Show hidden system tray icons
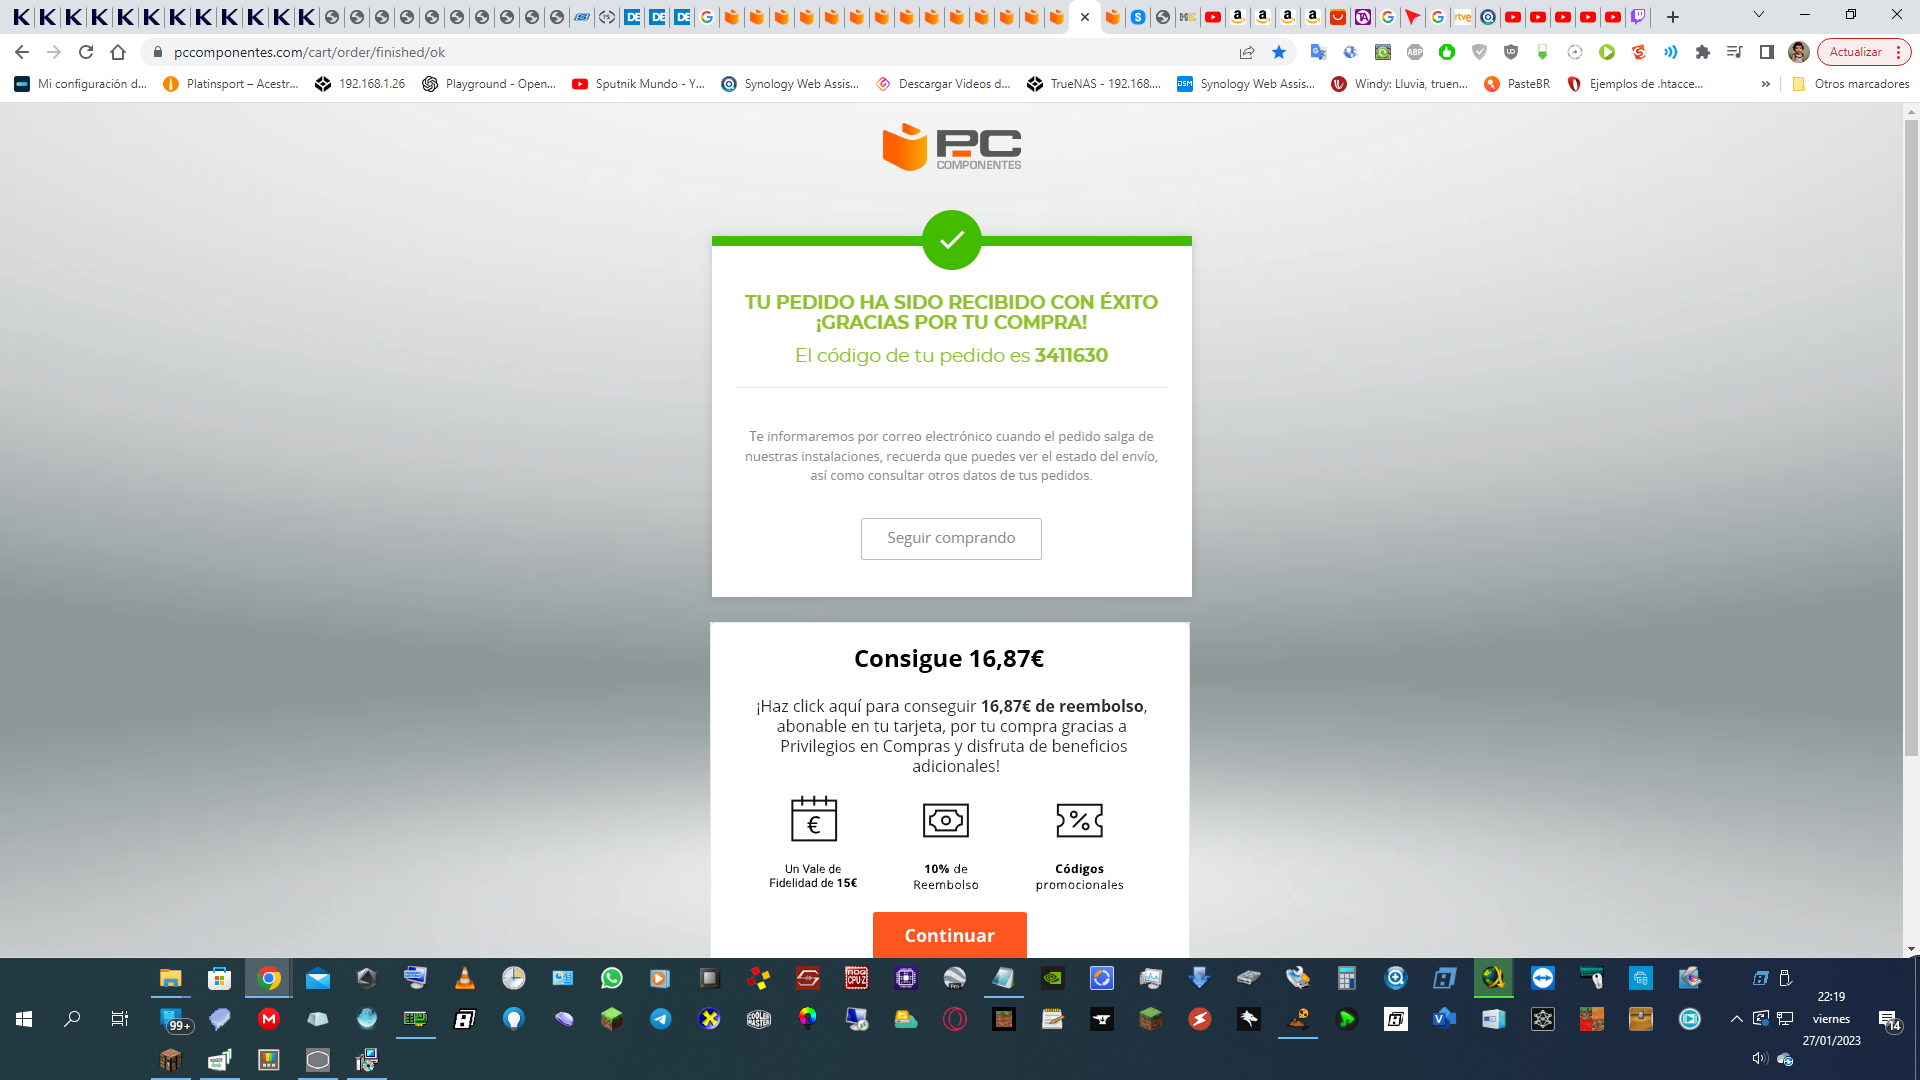Viewport: 1920px width, 1080px height. (x=1736, y=1019)
